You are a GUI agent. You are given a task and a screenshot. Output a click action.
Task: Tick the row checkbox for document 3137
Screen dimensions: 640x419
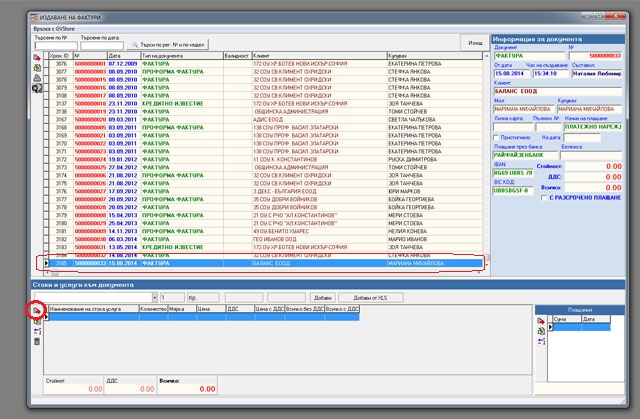(46, 104)
